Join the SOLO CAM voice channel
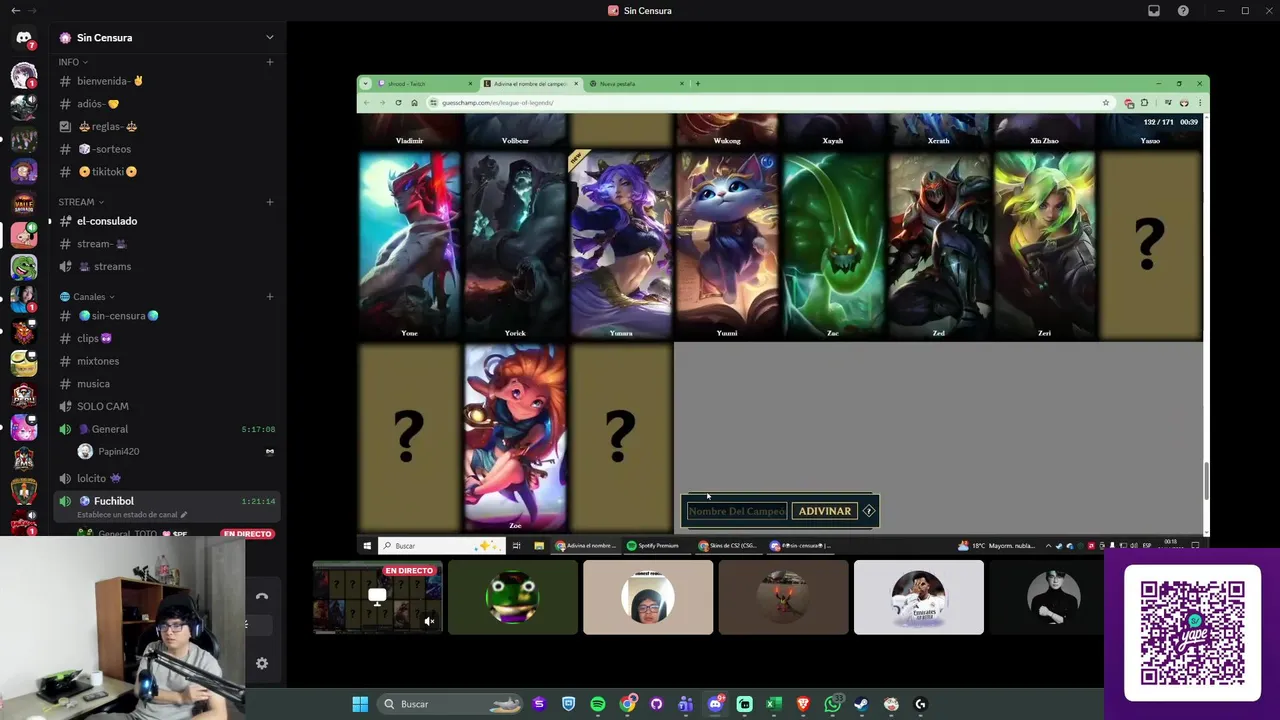 click(x=165, y=407)
